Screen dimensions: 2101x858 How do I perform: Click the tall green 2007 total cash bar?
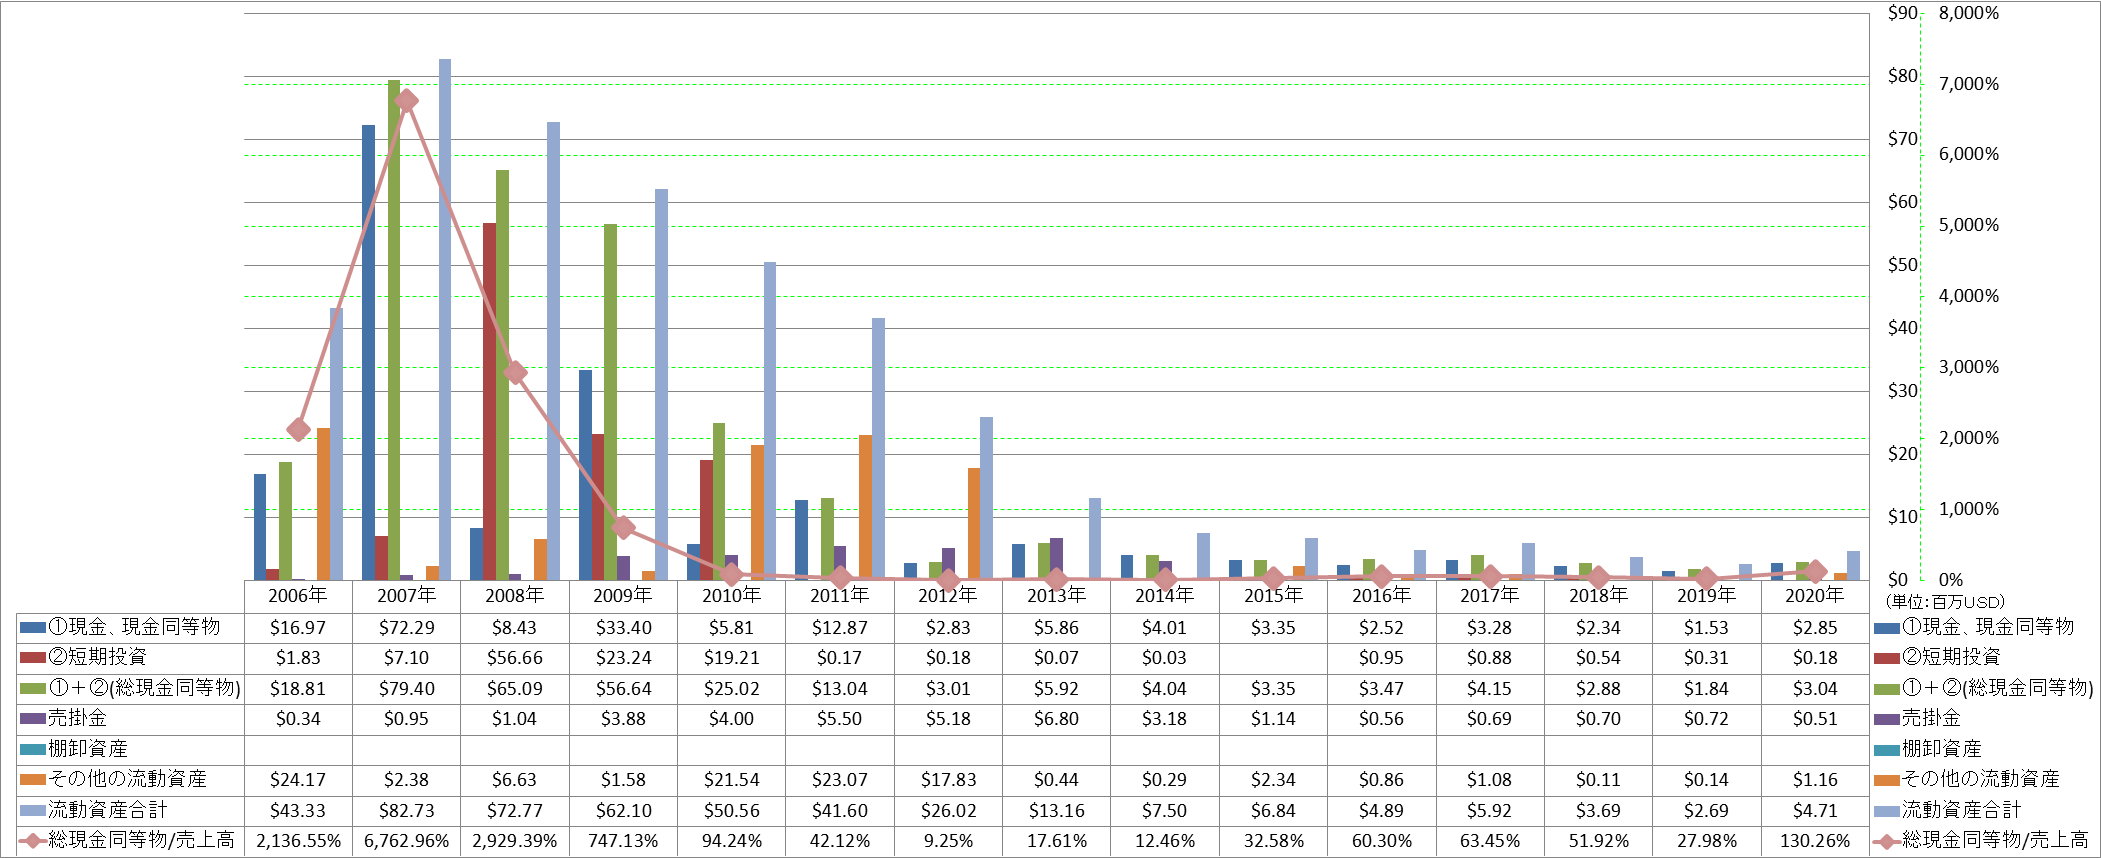(394, 330)
